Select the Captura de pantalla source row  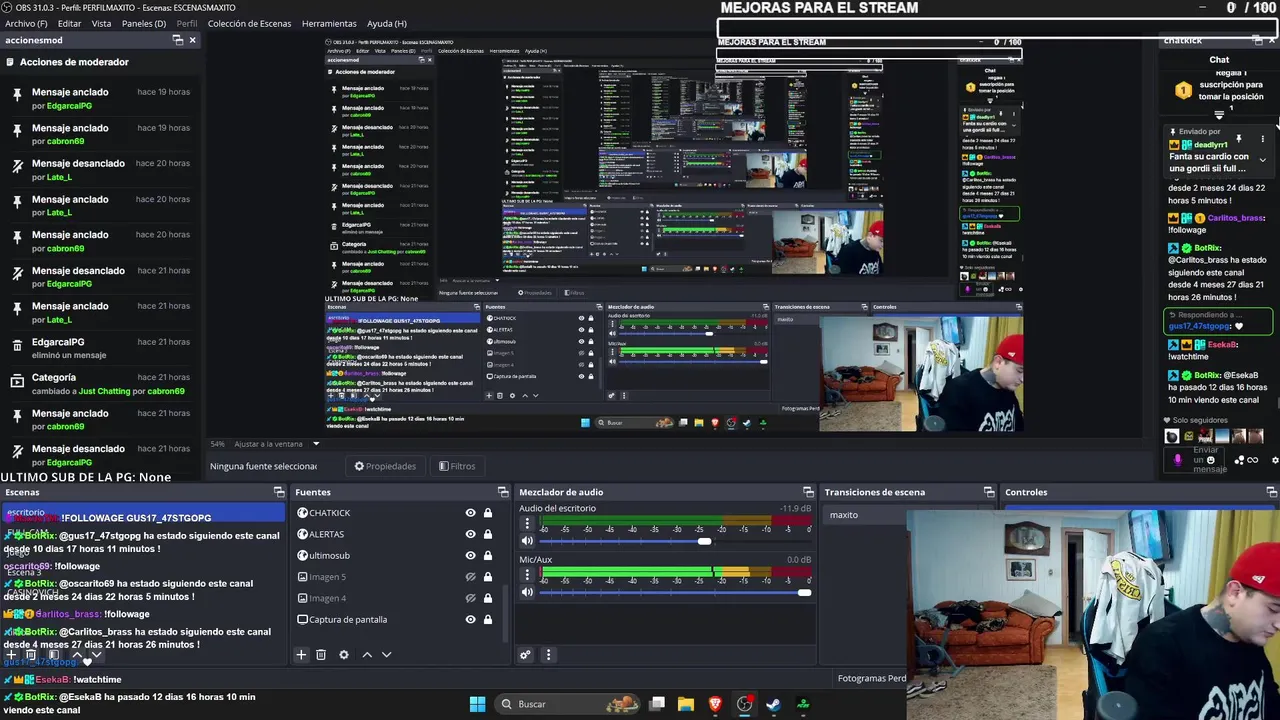[398, 619]
